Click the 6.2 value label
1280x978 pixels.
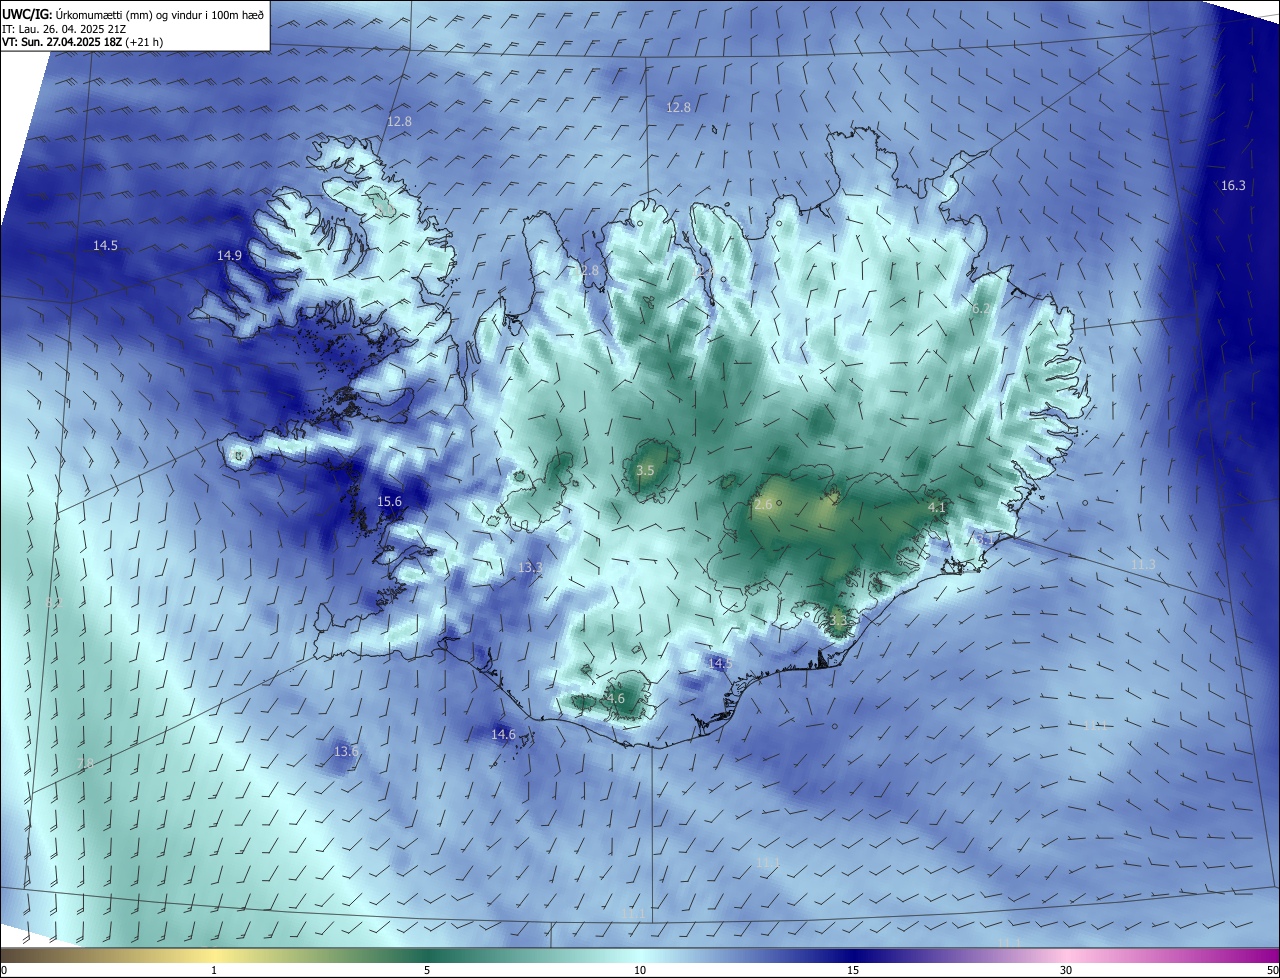[981, 309]
